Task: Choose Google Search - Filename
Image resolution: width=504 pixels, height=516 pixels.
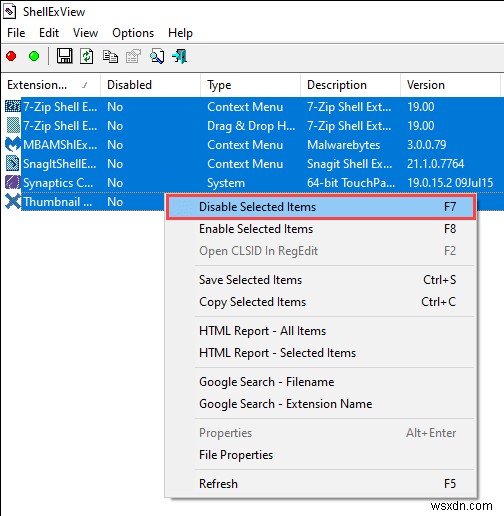Action: click(x=321, y=382)
